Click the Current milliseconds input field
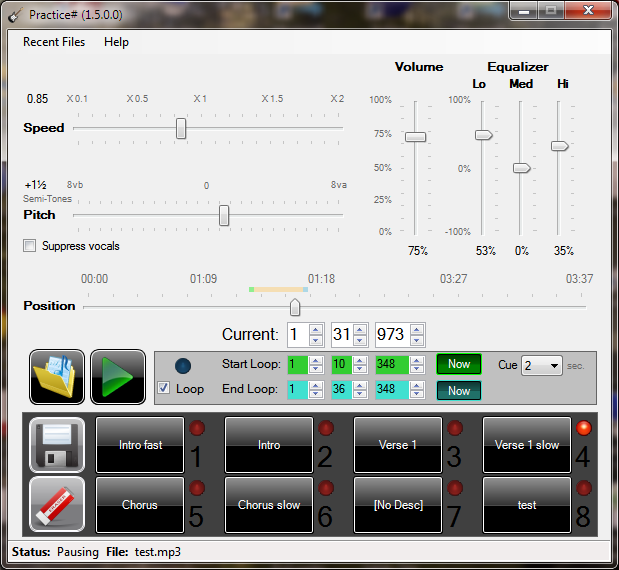619x570 pixels. click(x=391, y=334)
